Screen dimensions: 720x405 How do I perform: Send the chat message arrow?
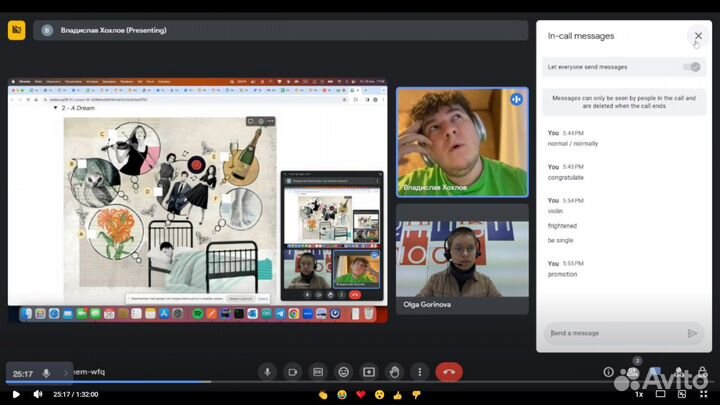click(692, 333)
